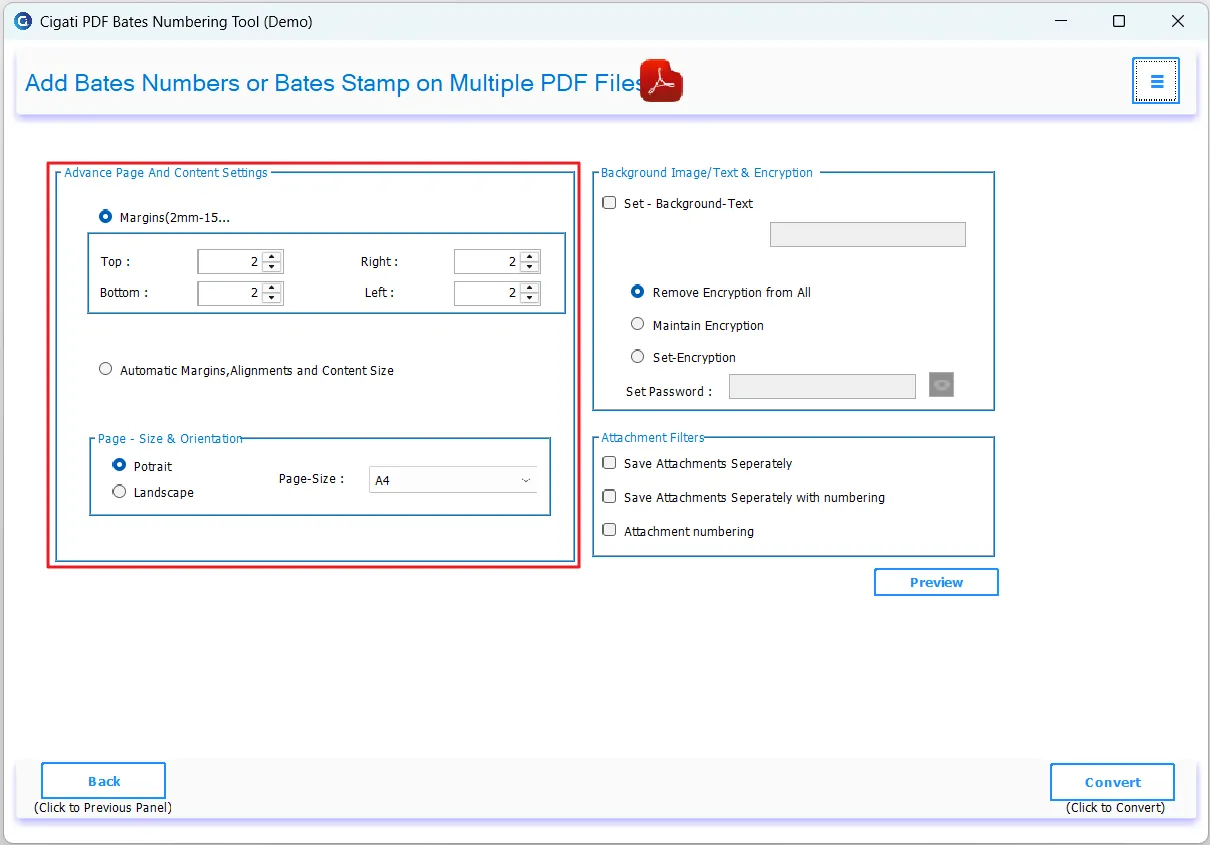Click the Preview button

click(935, 581)
